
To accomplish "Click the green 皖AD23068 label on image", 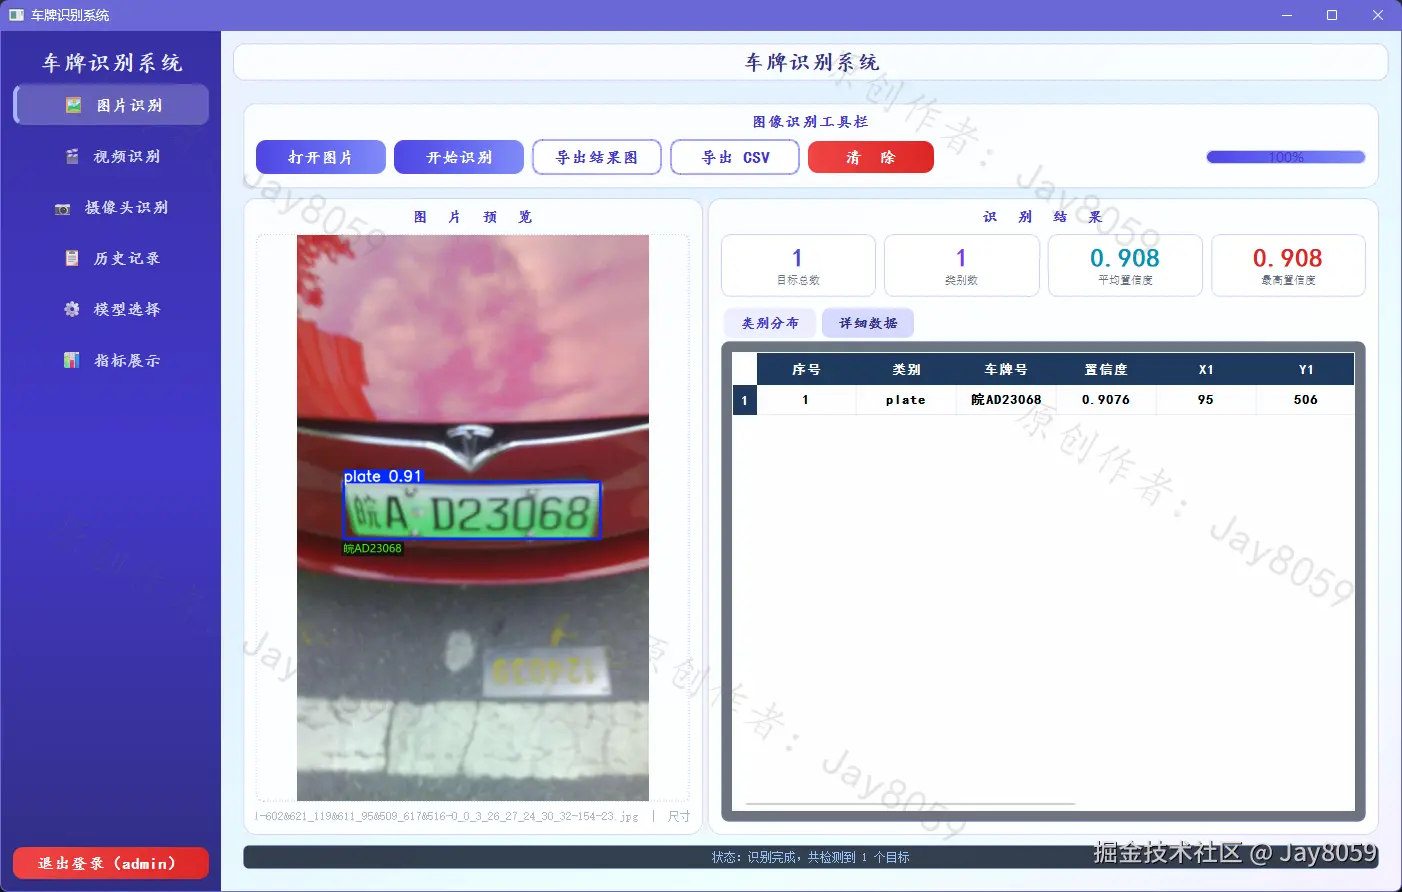I will point(372,548).
